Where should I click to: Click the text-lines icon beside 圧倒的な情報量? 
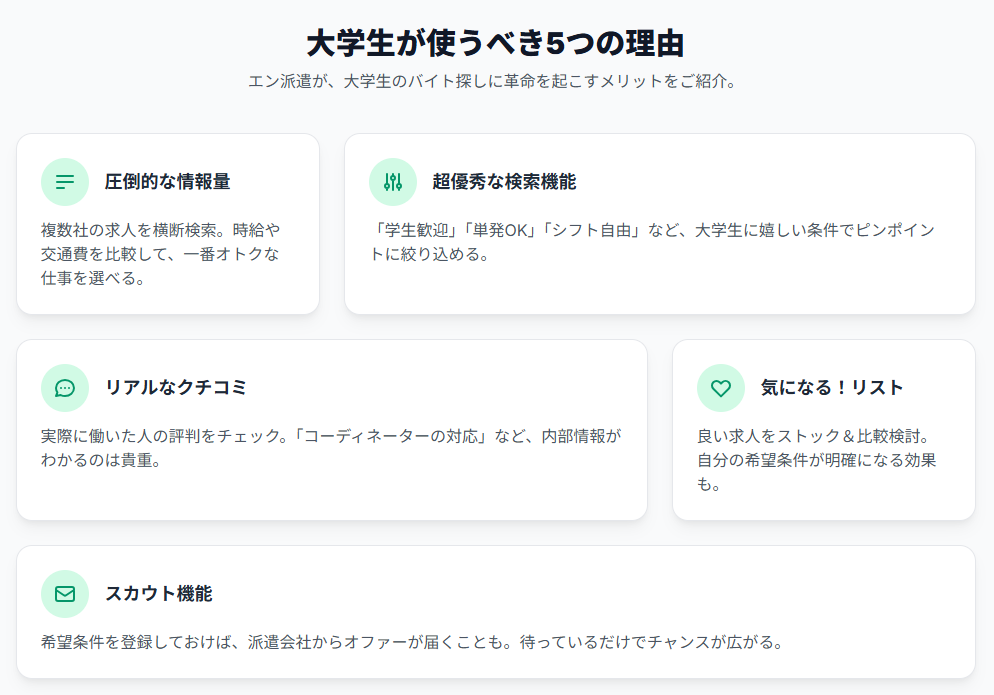pos(65,182)
